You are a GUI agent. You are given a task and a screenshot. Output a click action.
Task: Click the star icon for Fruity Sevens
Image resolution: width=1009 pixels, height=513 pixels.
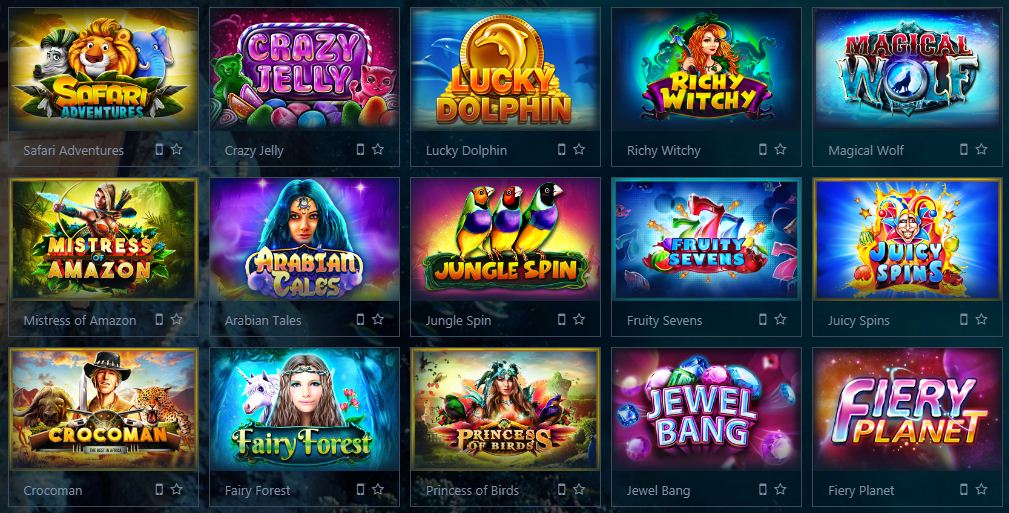coord(781,319)
